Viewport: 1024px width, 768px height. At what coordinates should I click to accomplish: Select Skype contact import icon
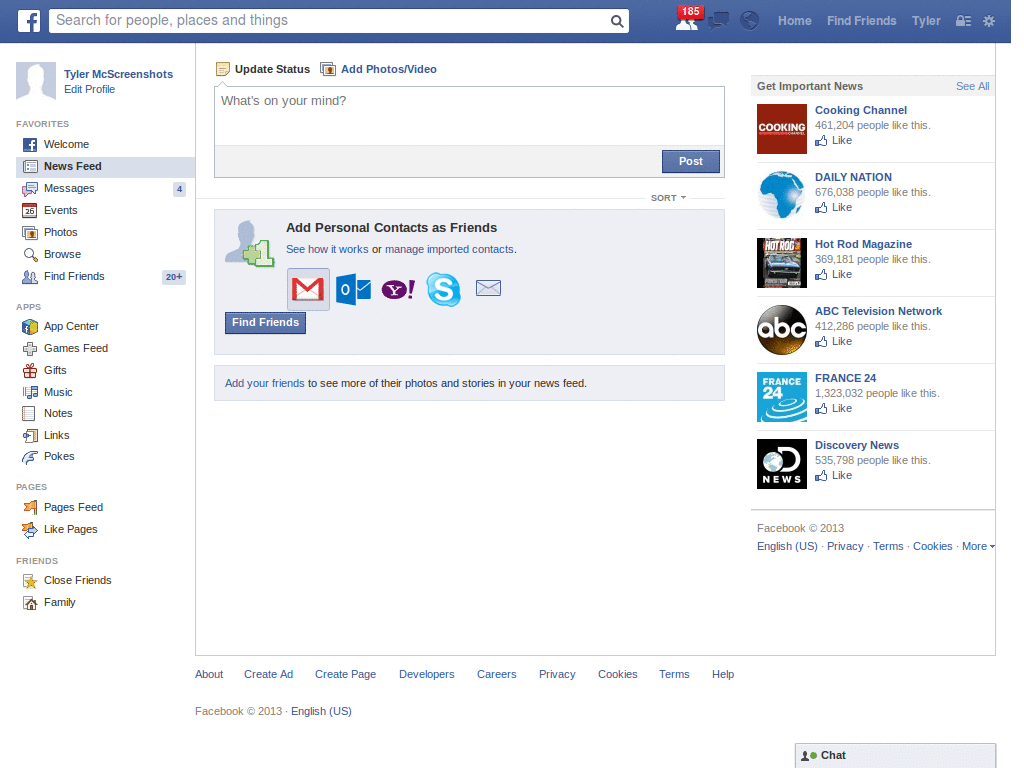pyautogui.click(x=443, y=289)
